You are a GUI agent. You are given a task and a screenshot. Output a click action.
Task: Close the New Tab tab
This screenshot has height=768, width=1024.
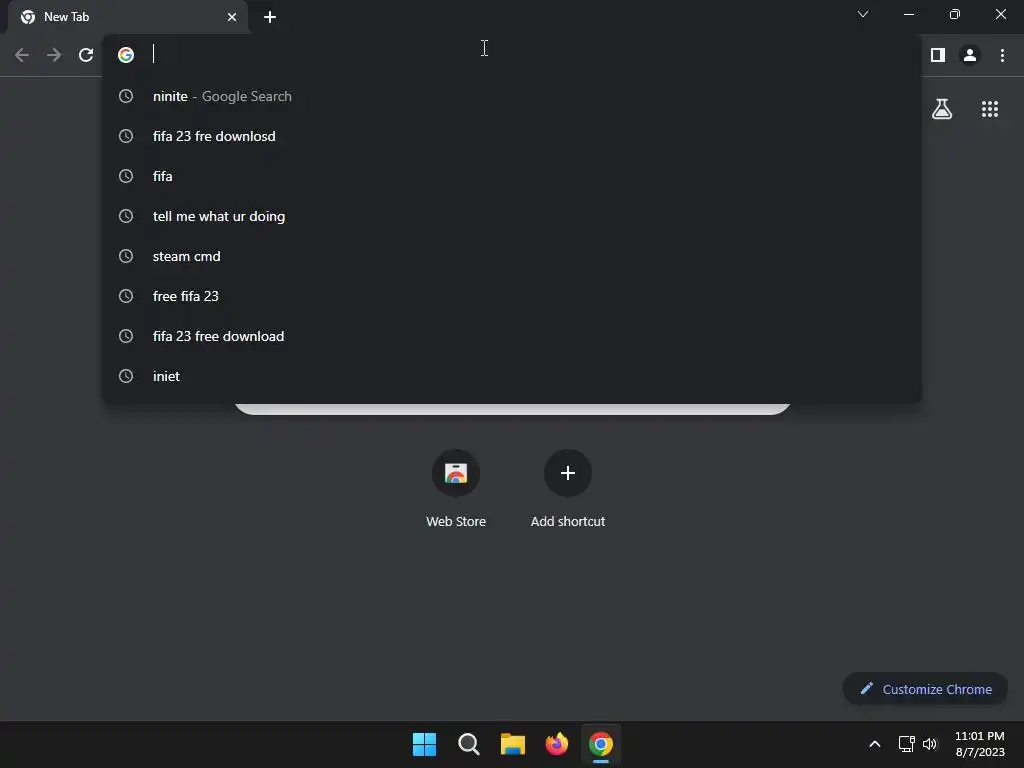(232, 17)
